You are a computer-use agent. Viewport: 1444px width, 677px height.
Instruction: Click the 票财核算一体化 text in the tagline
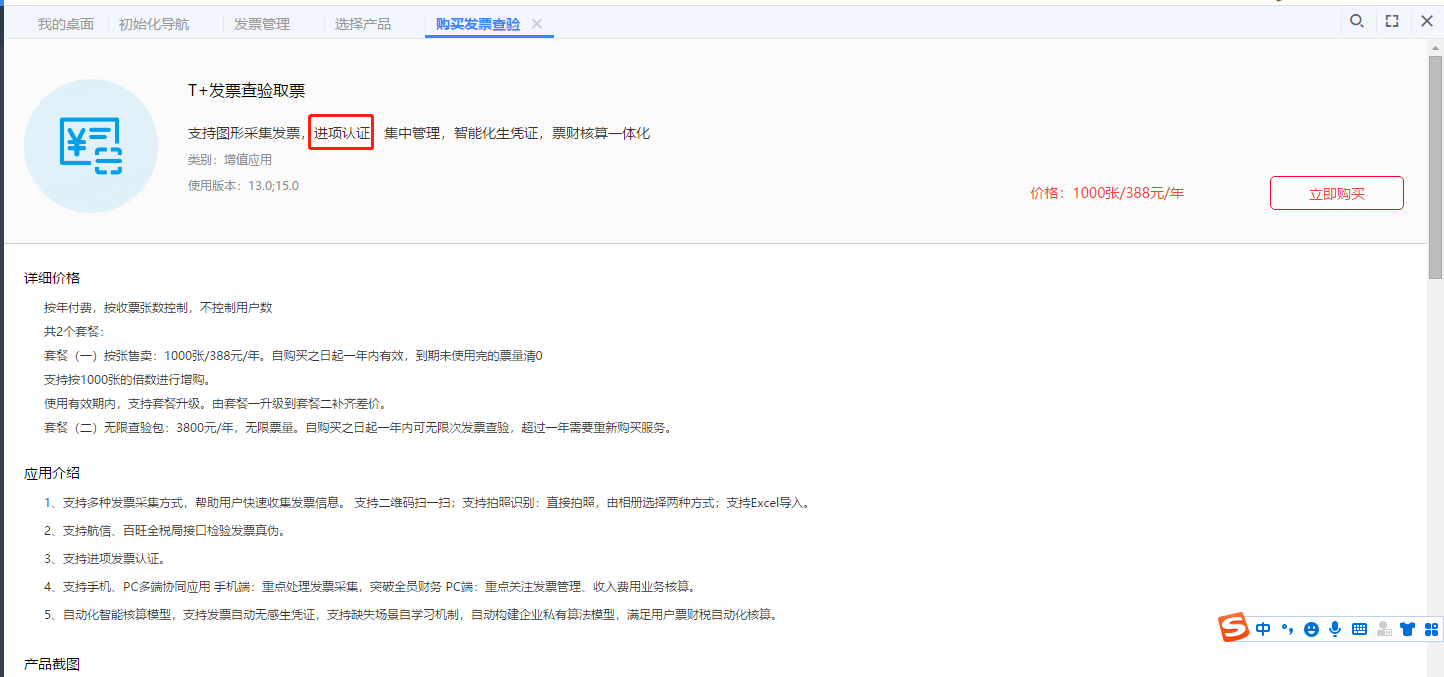coord(601,133)
